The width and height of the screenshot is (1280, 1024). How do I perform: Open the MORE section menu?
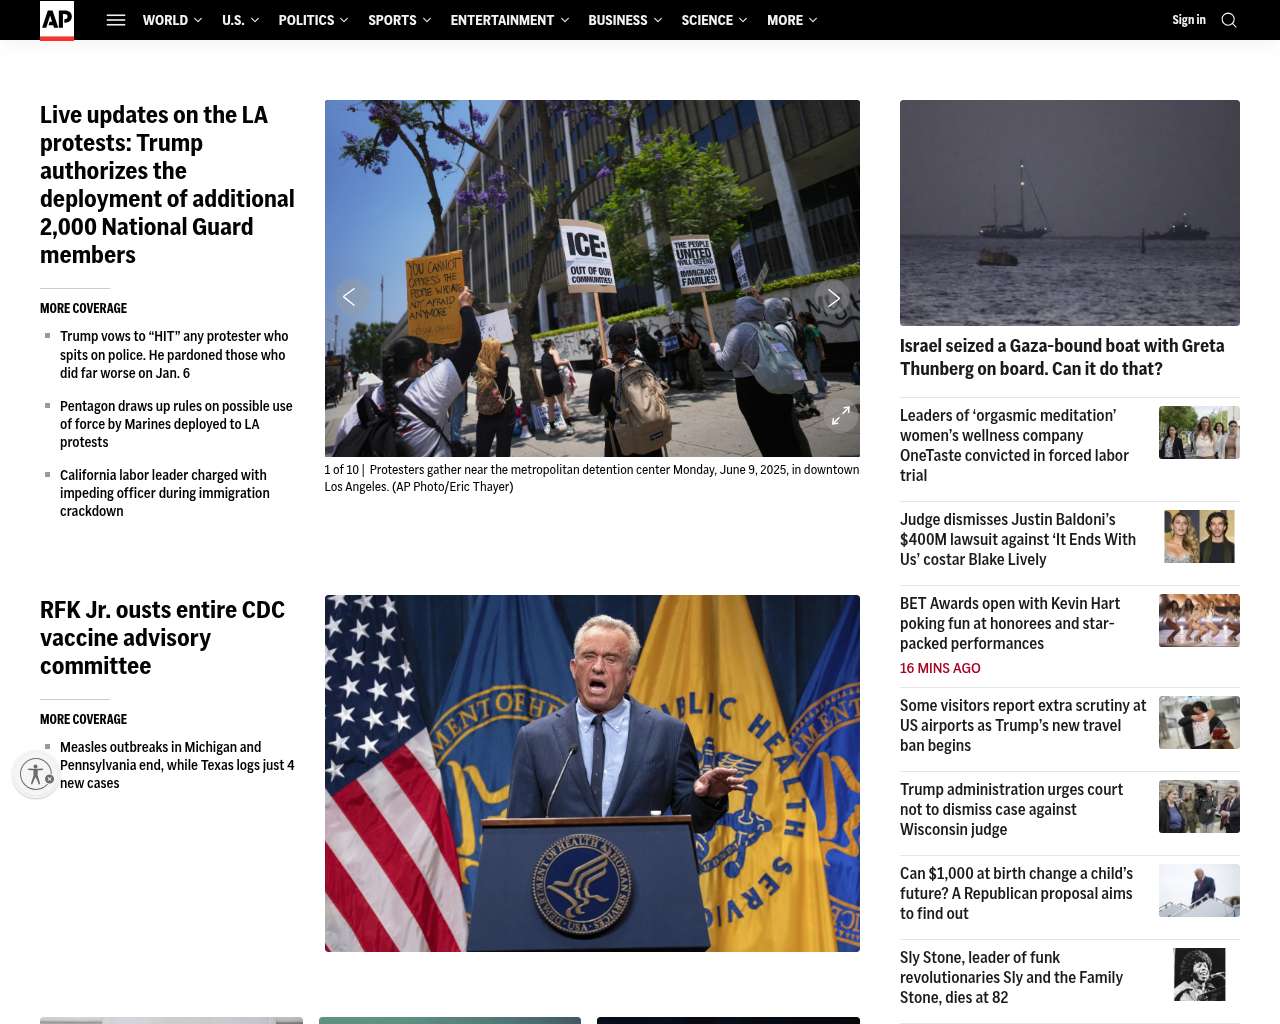tap(785, 20)
